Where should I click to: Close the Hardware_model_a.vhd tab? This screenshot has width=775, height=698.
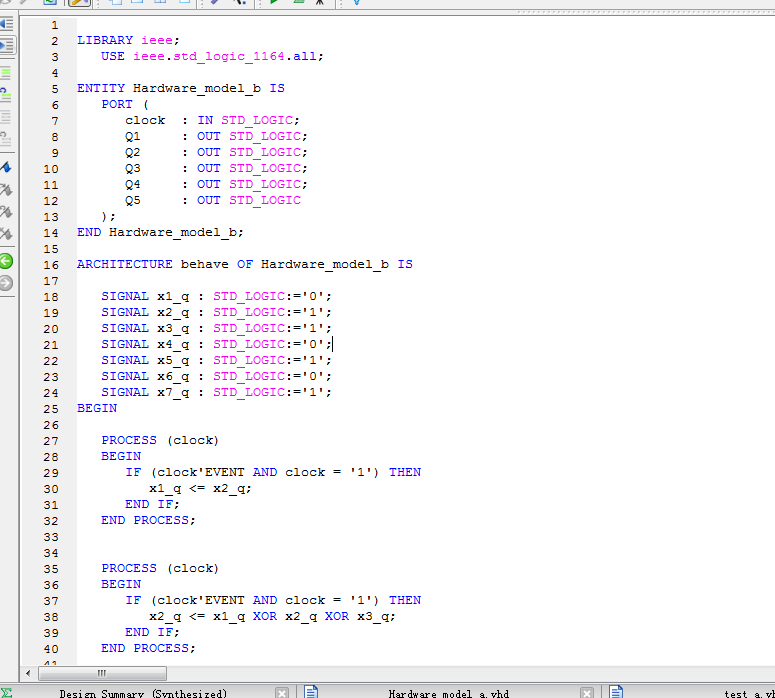587,693
